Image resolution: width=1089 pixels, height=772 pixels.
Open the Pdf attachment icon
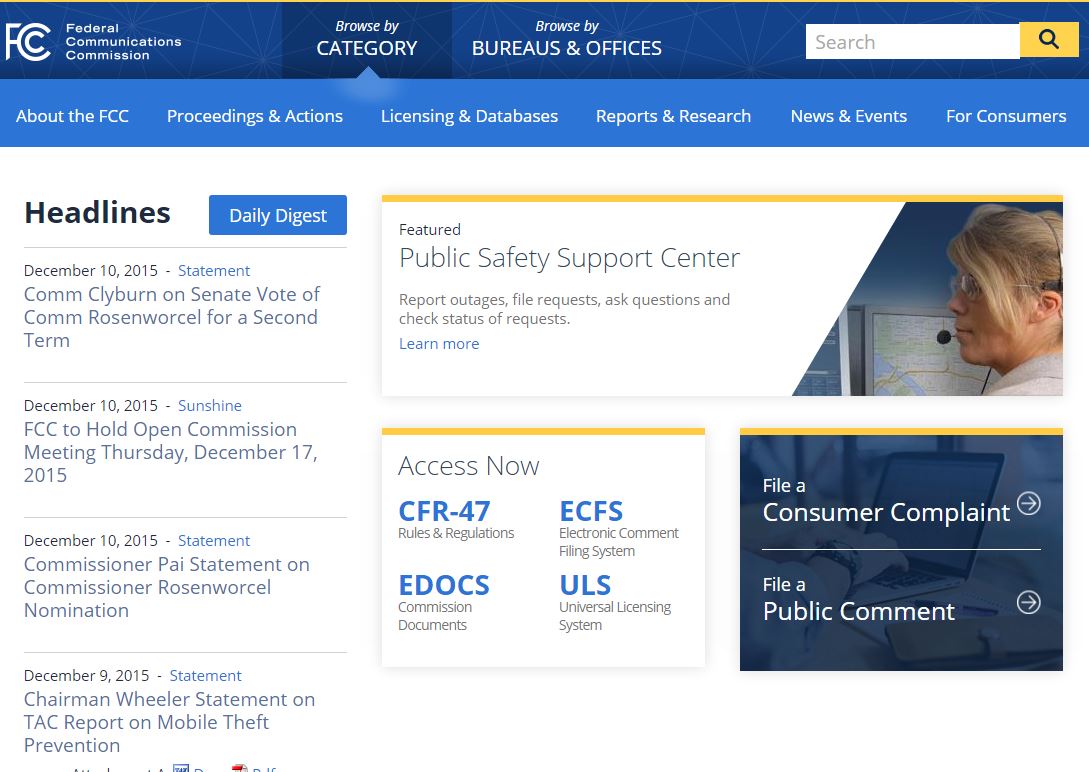point(240,769)
